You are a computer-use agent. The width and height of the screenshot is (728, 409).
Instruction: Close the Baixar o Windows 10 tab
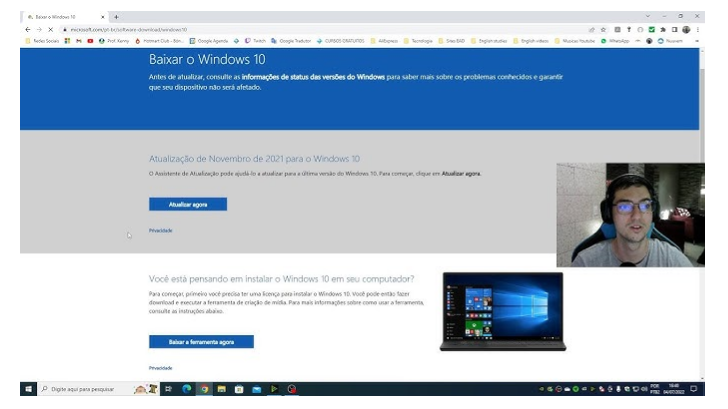103,17
